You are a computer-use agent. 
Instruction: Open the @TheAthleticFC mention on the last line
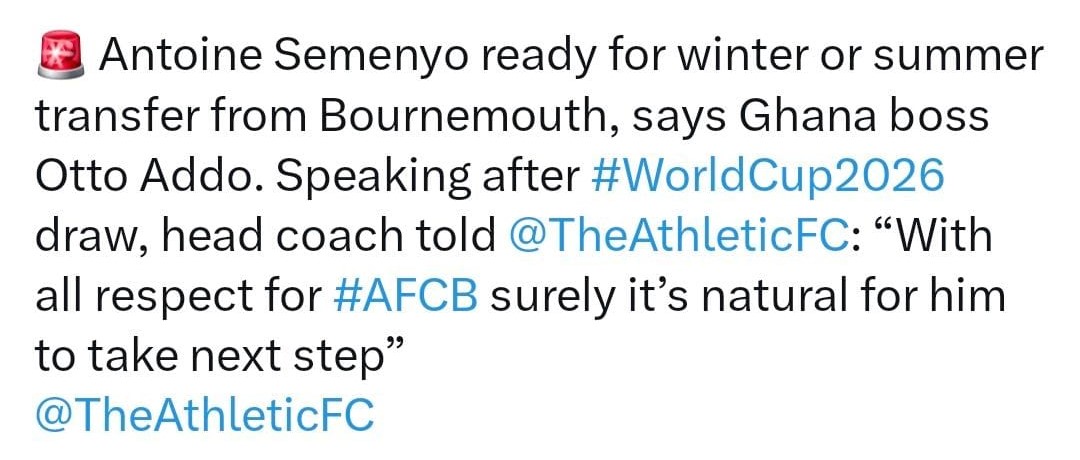coord(205,415)
